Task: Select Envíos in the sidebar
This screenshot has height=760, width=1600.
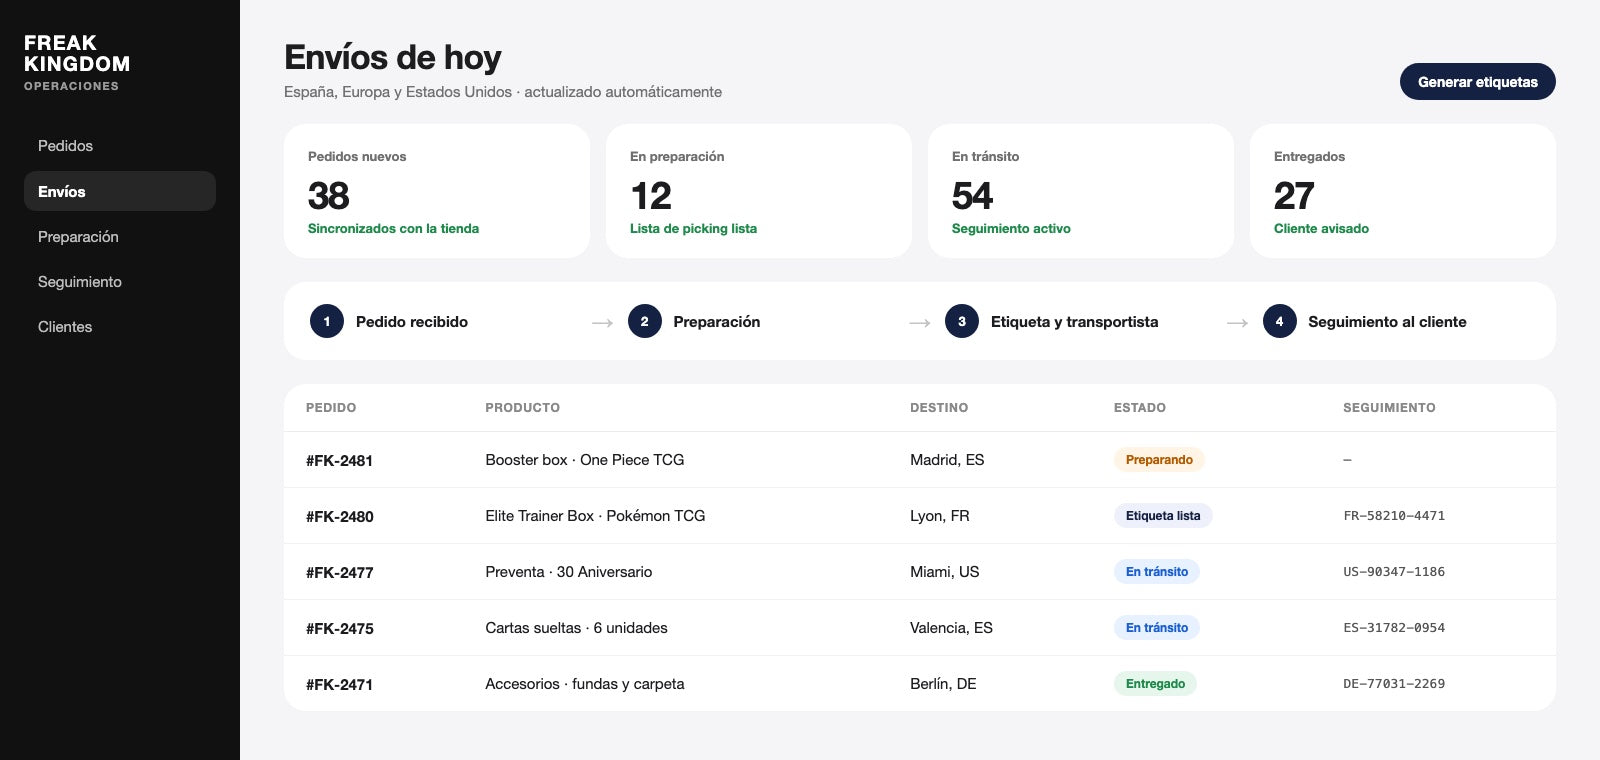Action: 120,191
